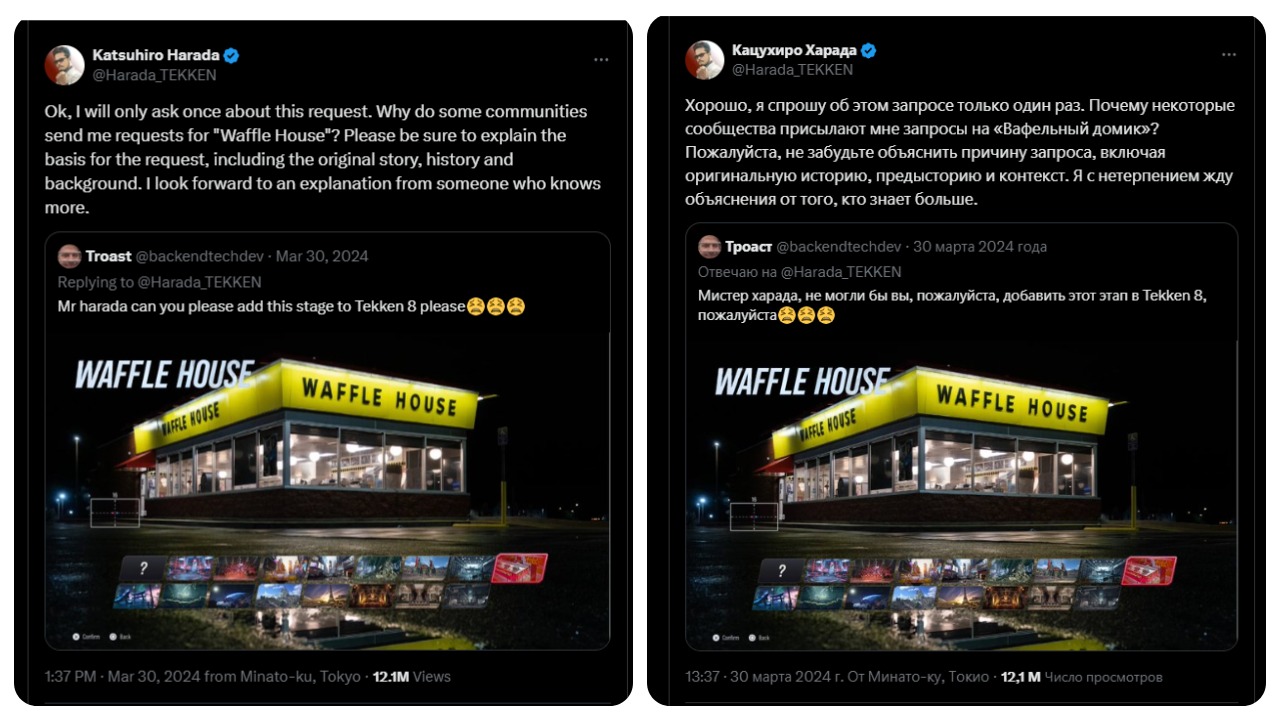Click the verified badge next to Katsuhiro Harada

231,55
